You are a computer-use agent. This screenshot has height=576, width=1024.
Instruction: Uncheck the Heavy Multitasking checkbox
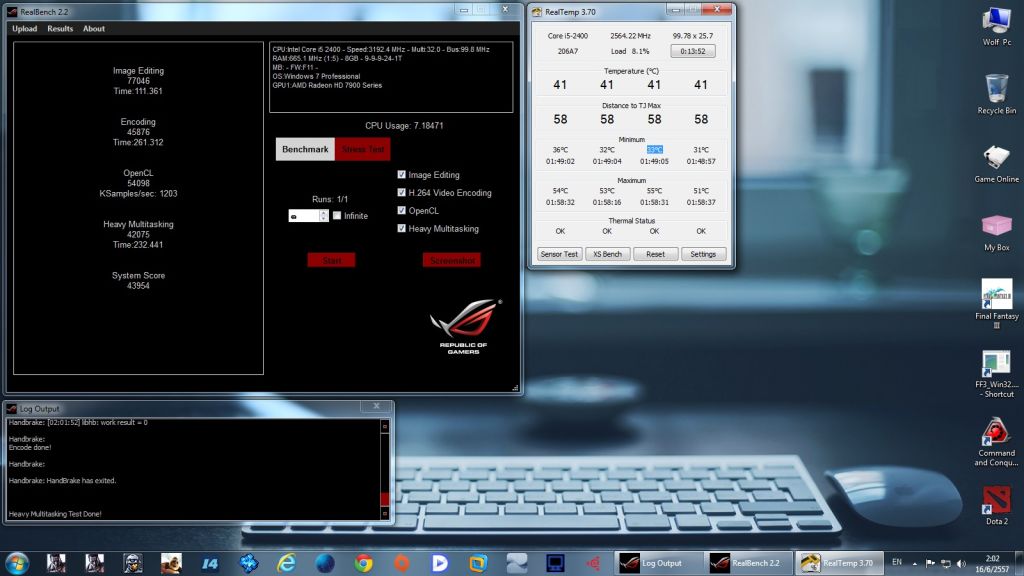pyautogui.click(x=402, y=229)
